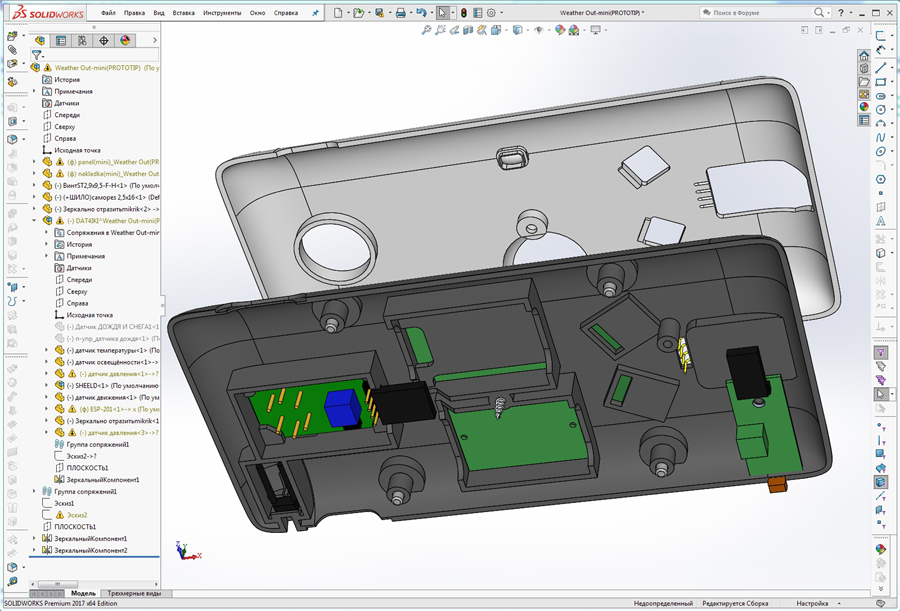Viewport: 900px width, 611px height.
Task: Click the tree panel horizontal scrollbar
Action: (x=94, y=584)
